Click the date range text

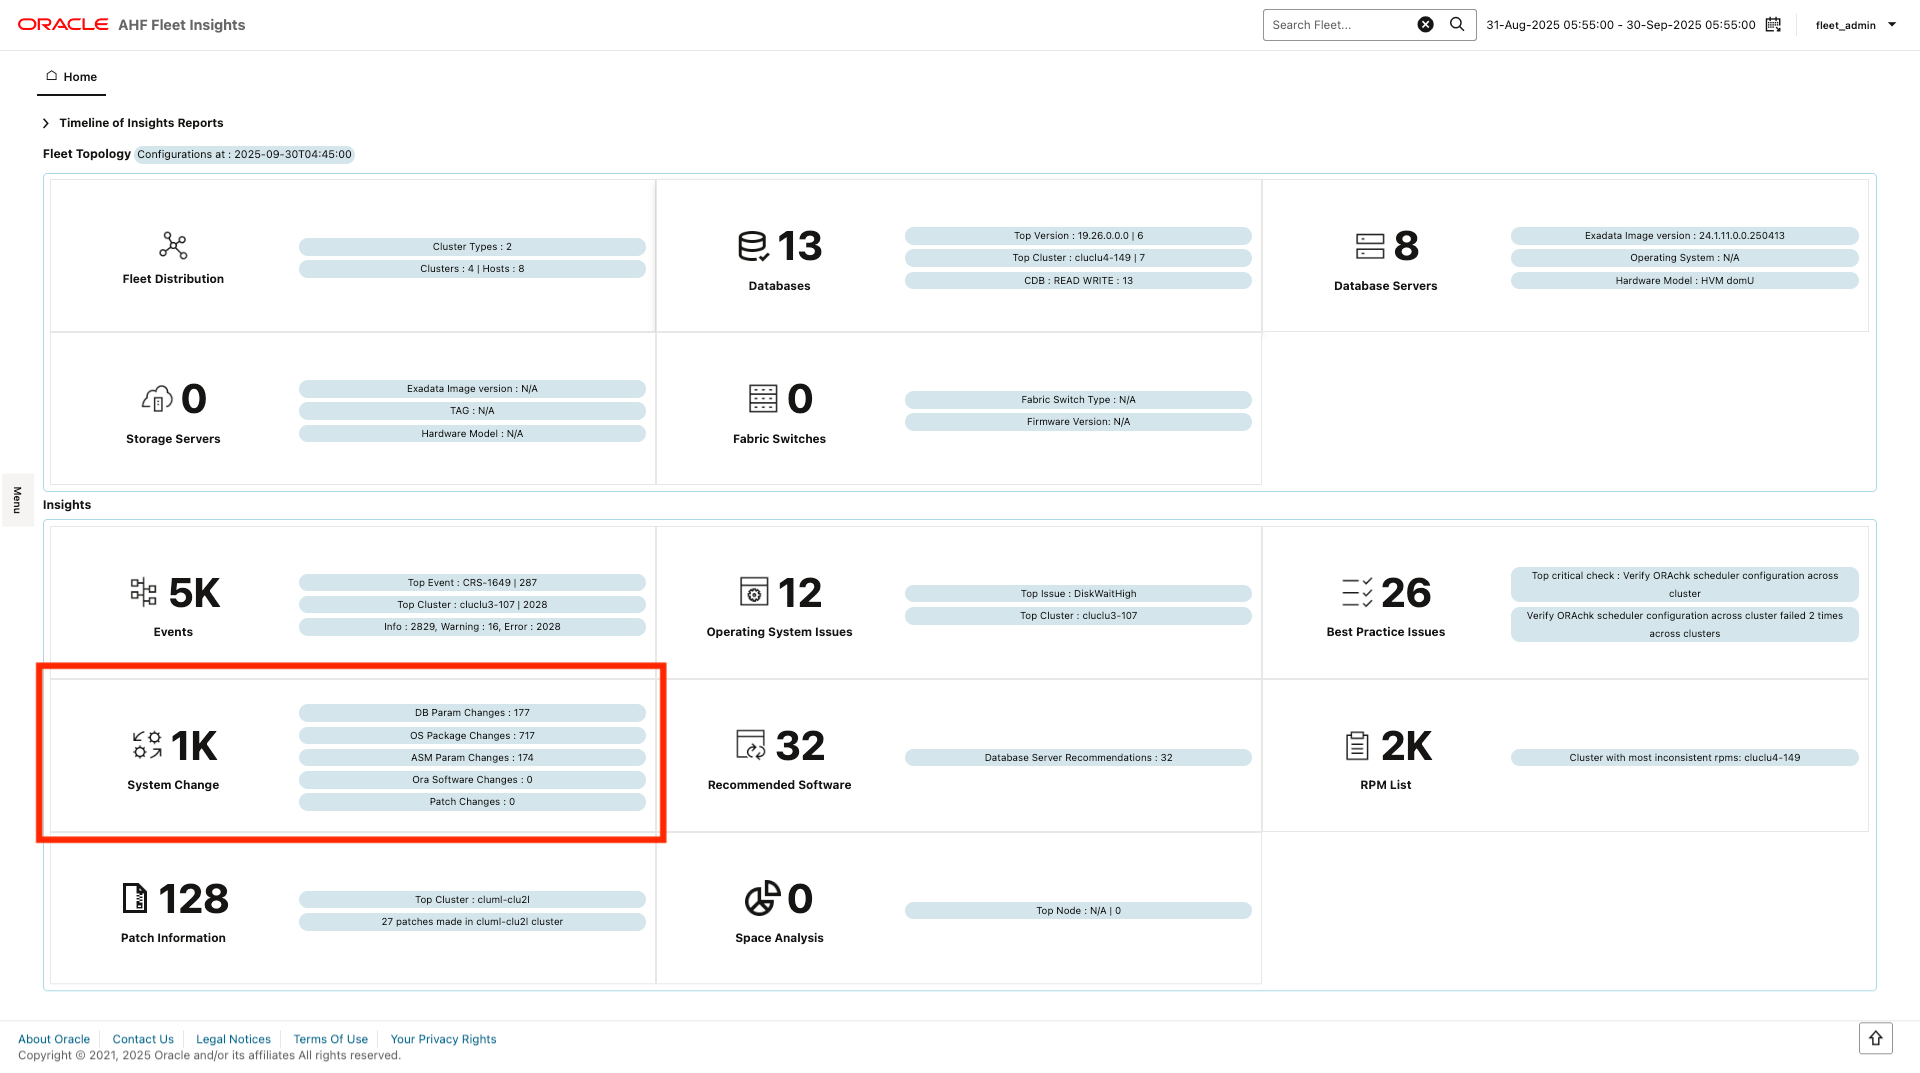coord(1620,25)
